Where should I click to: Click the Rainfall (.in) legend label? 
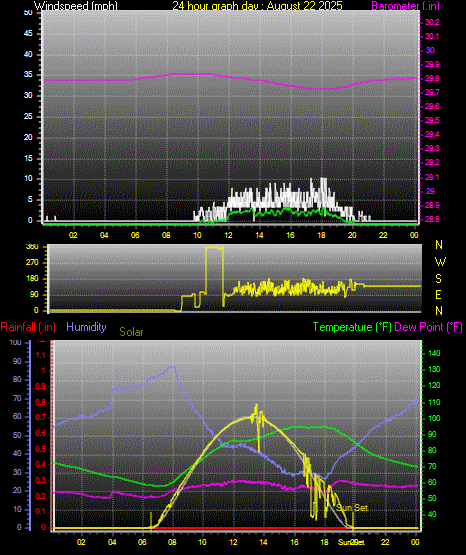coord(28,327)
